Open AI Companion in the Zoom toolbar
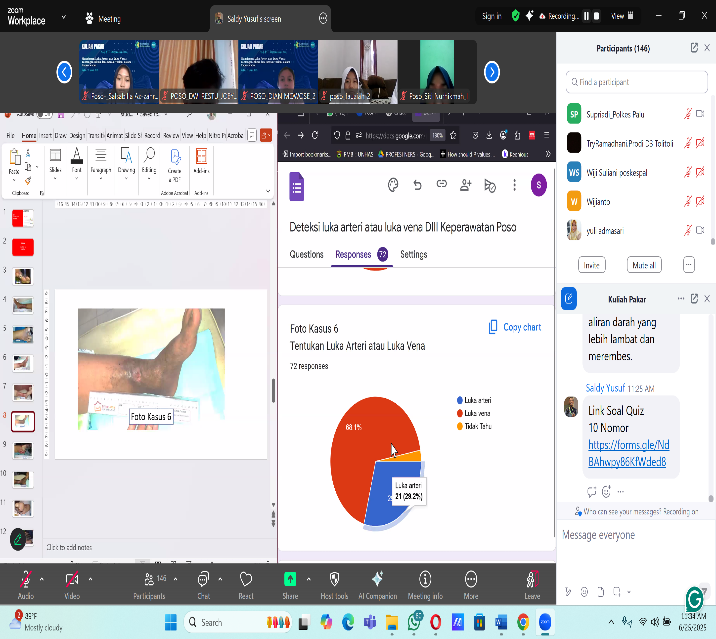Image resolution: width=716 pixels, height=639 pixels. [x=378, y=585]
